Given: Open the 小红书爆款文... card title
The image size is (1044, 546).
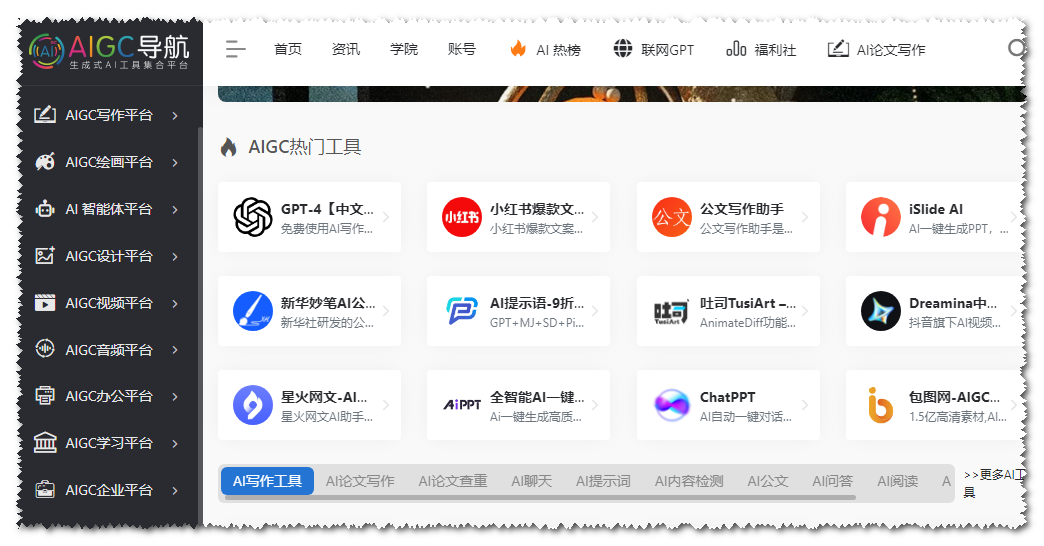Looking at the screenshot, I should (x=537, y=209).
